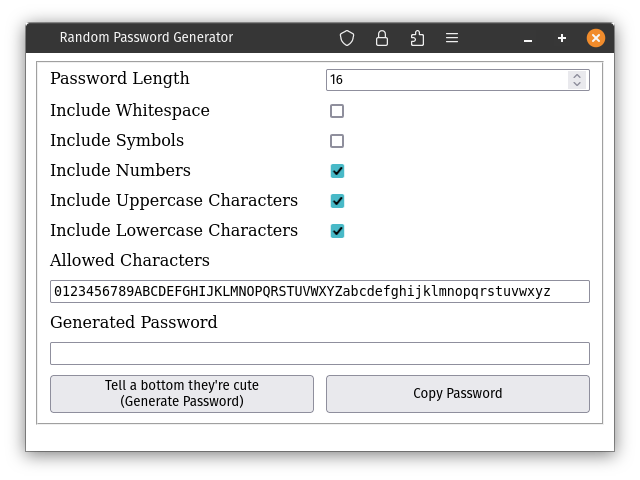This screenshot has height=480, width=640.
Task: Minimize the Random Password Generator window
Action: (x=528, y=38)
